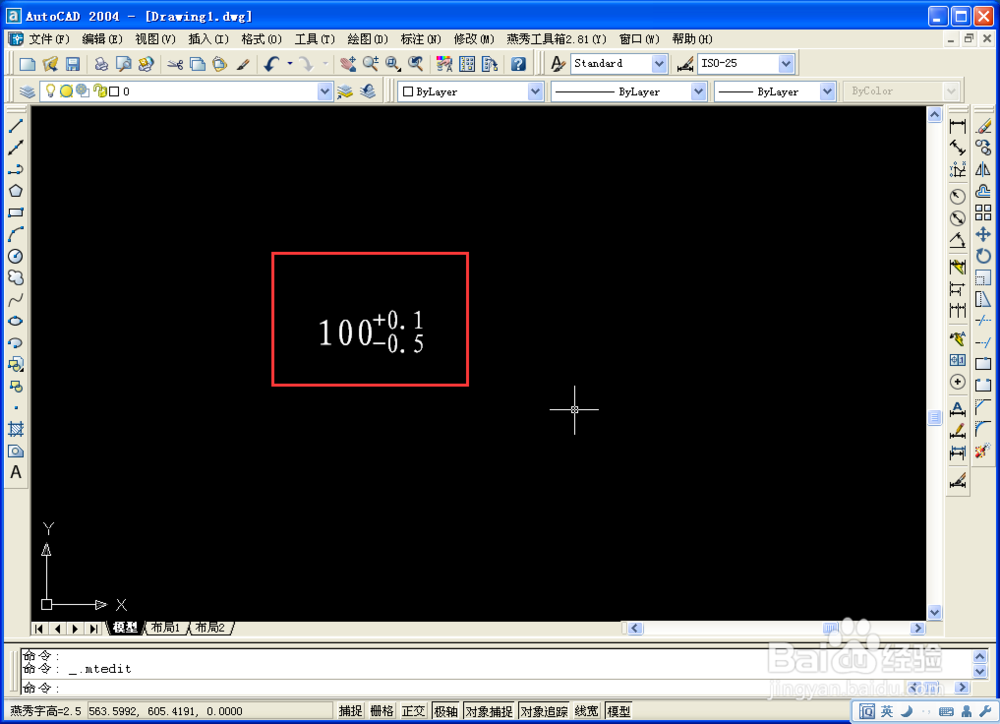Select the Multiline Text 'A' tool
Viewport: 1000px width, 724px height.
16,472
